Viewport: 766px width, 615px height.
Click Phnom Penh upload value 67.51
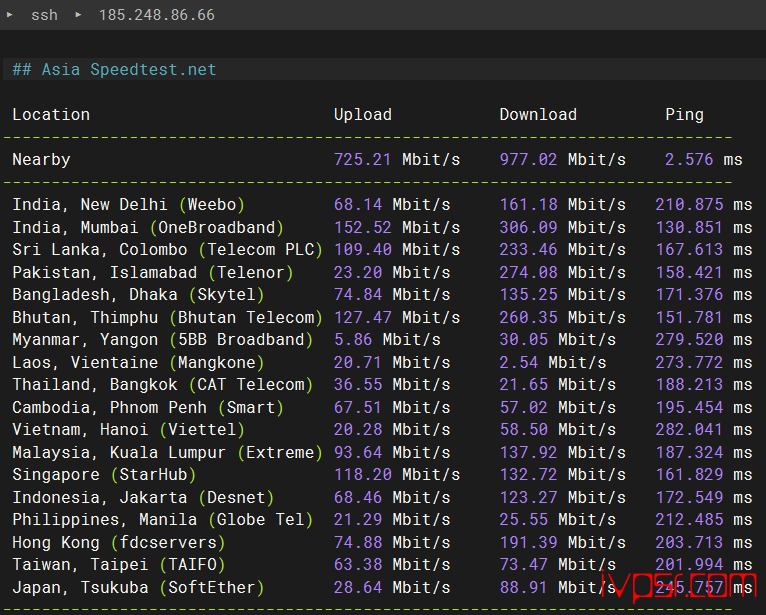pyautogui.click(x=358, y=407)
